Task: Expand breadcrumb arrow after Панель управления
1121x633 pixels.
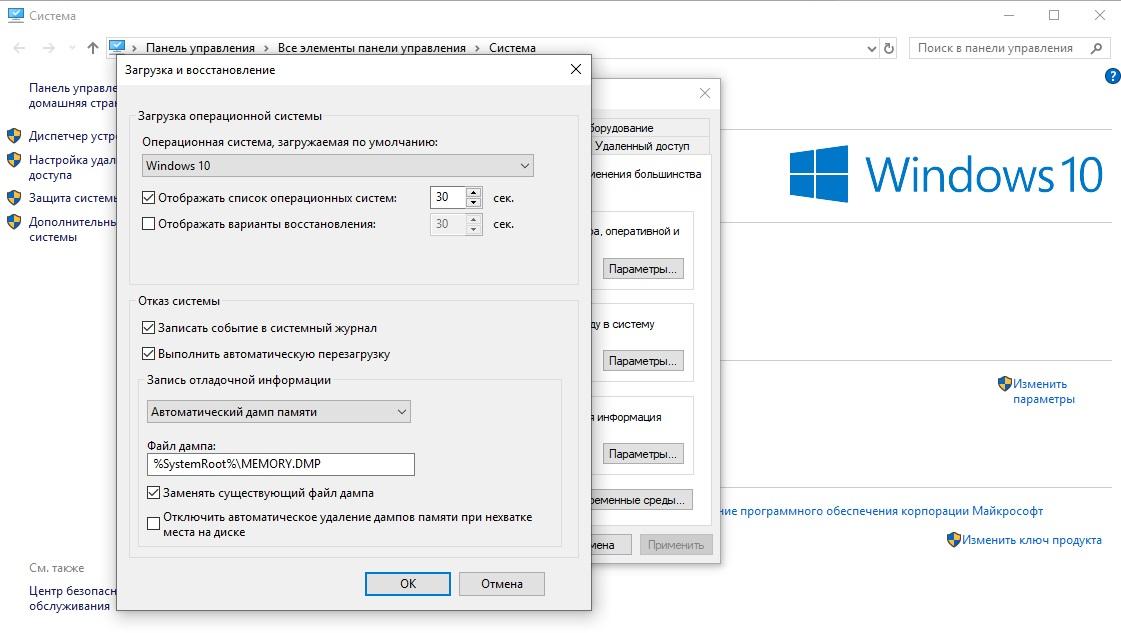Action: click(266, 48)
